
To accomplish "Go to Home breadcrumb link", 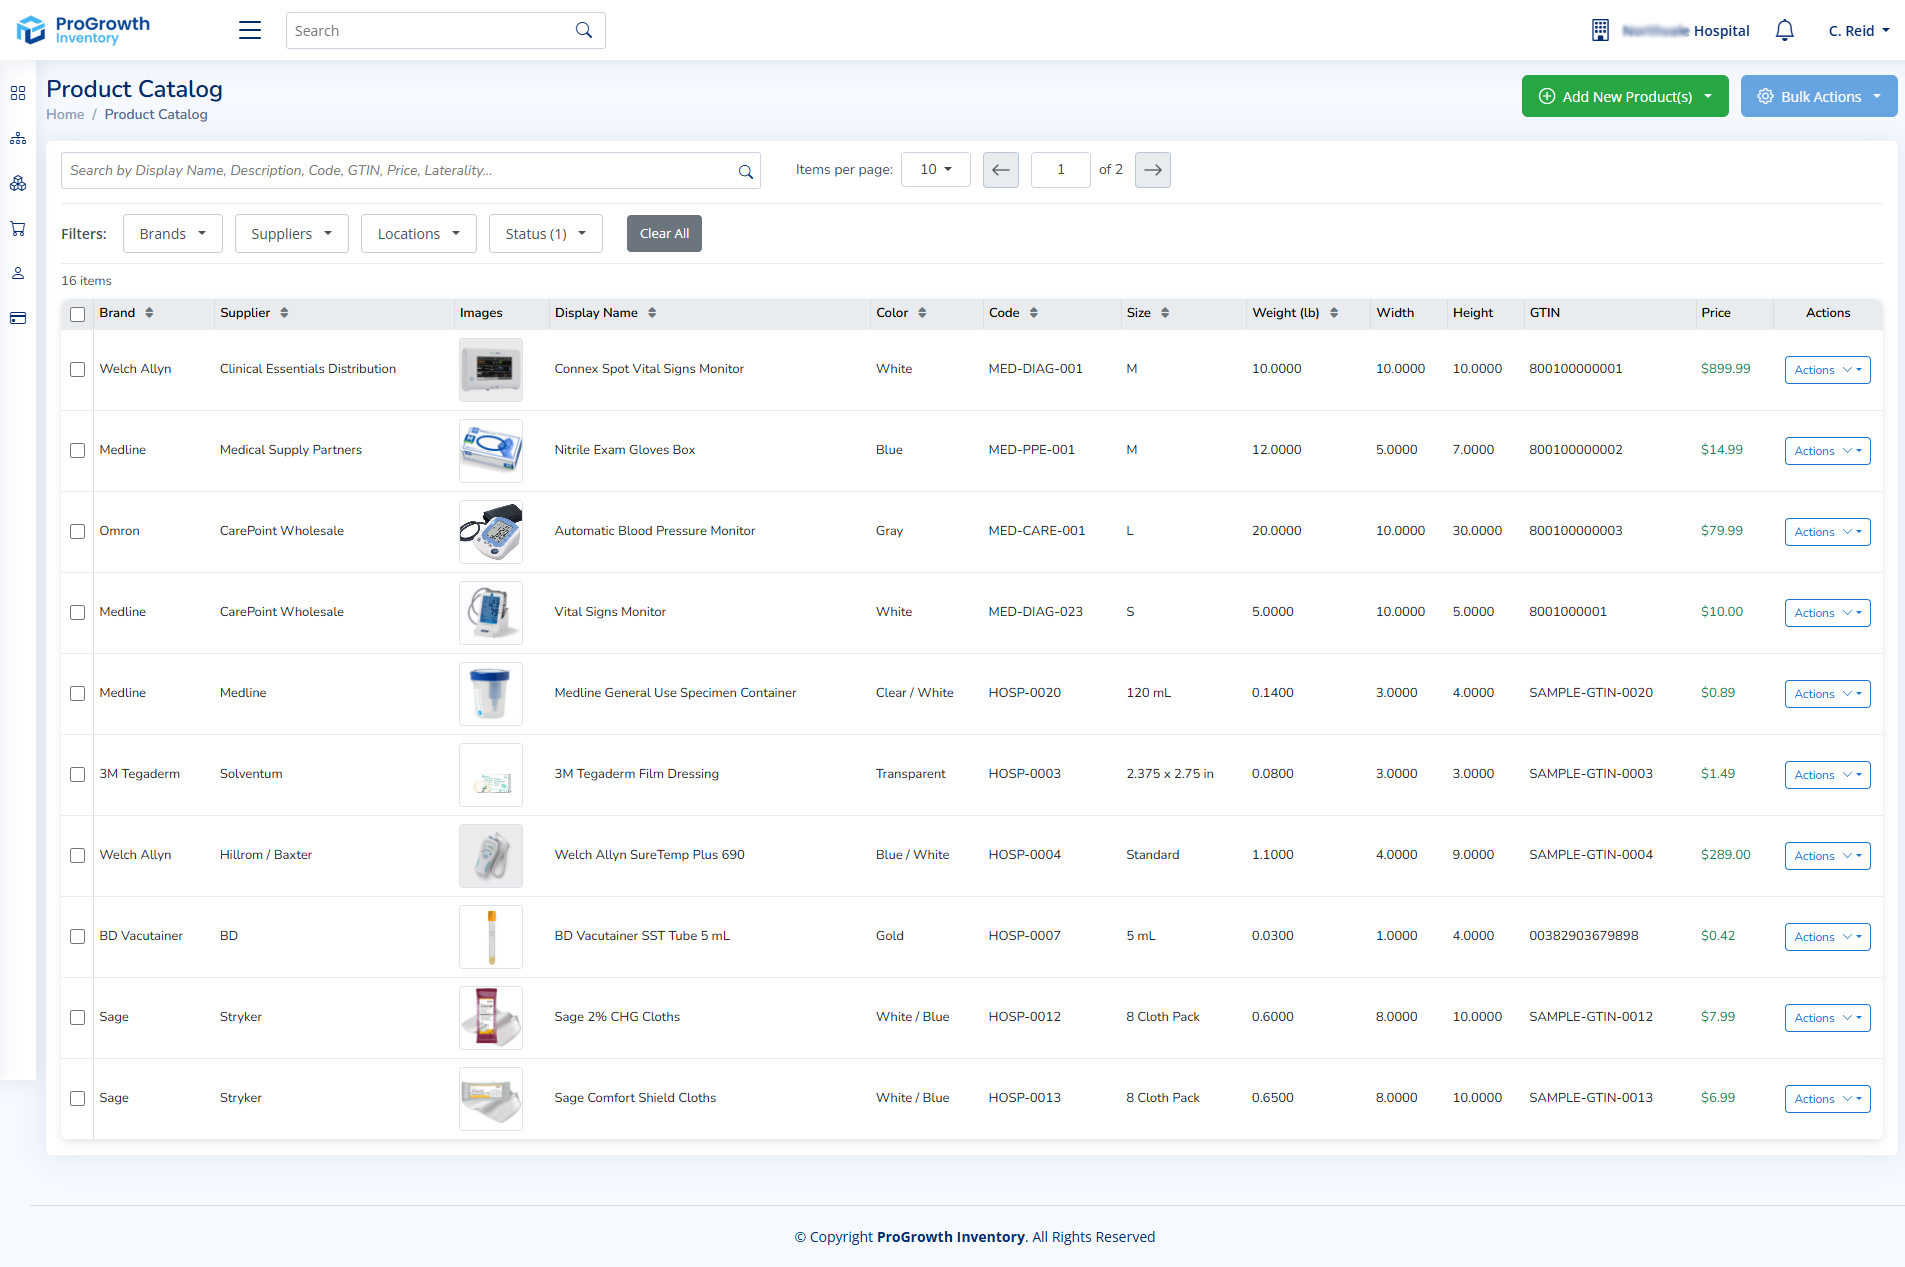I will 65,114.
